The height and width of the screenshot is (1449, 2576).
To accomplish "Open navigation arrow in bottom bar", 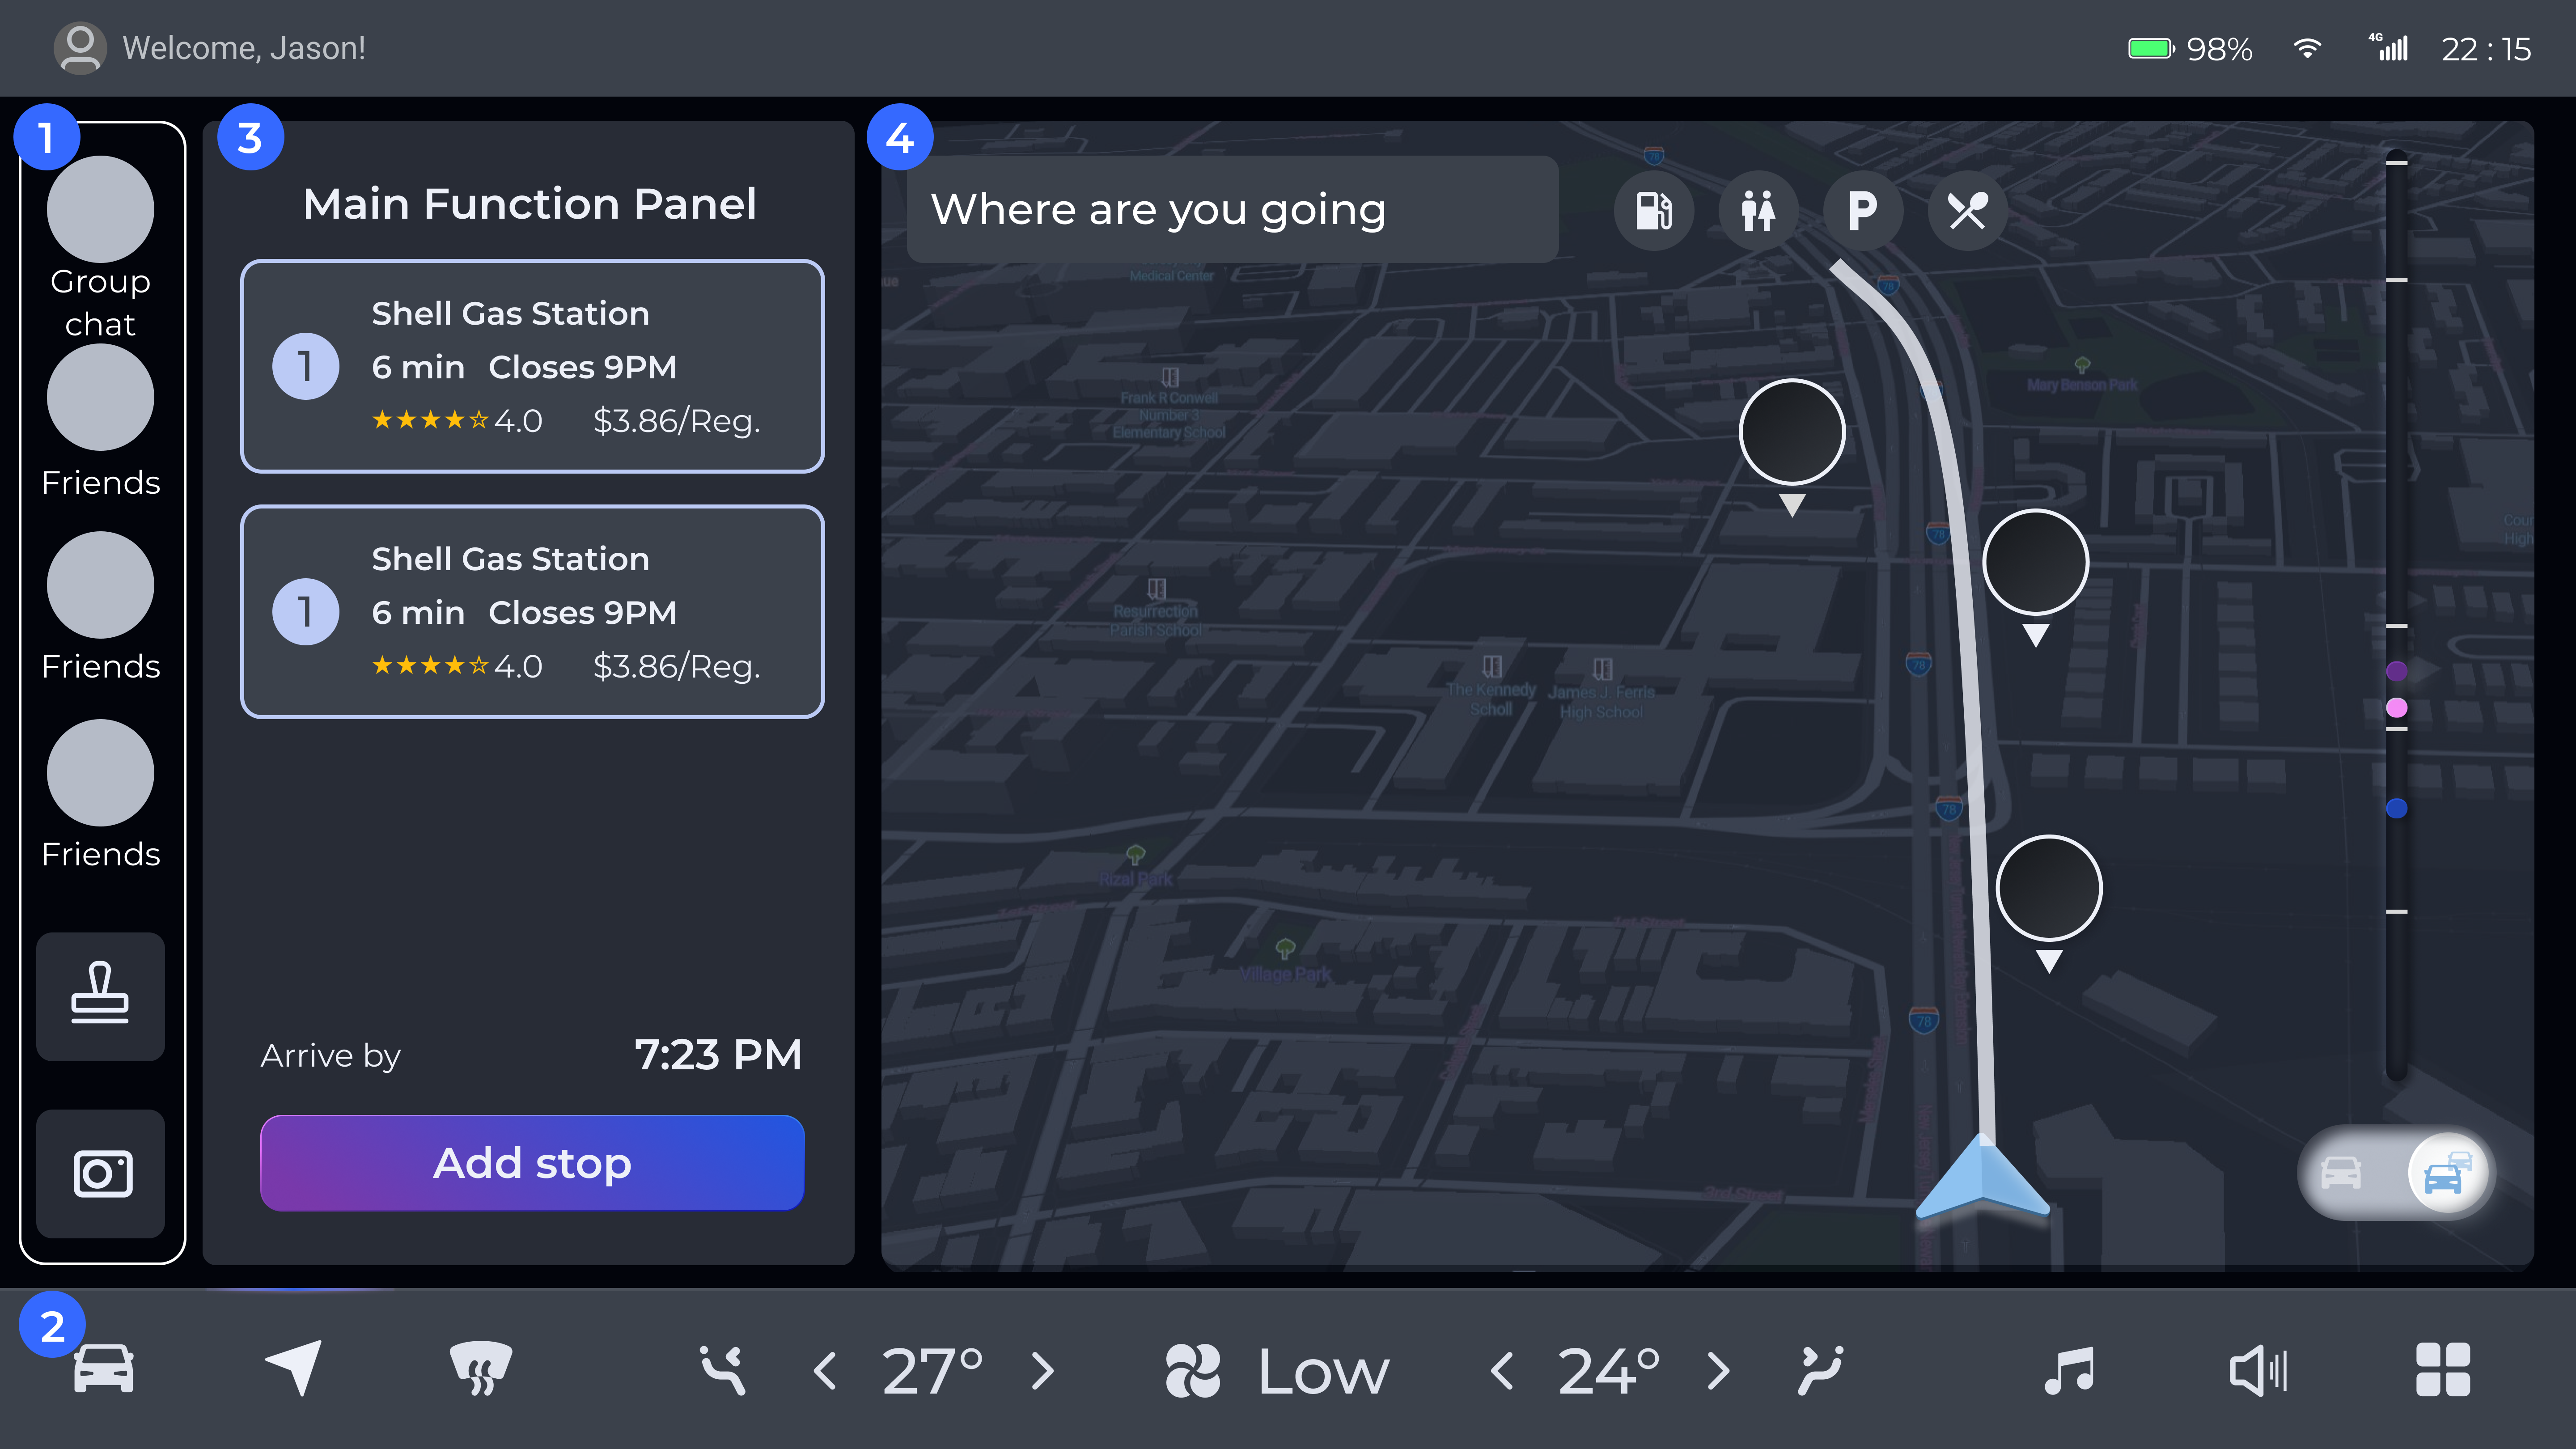I will 294,1367.
